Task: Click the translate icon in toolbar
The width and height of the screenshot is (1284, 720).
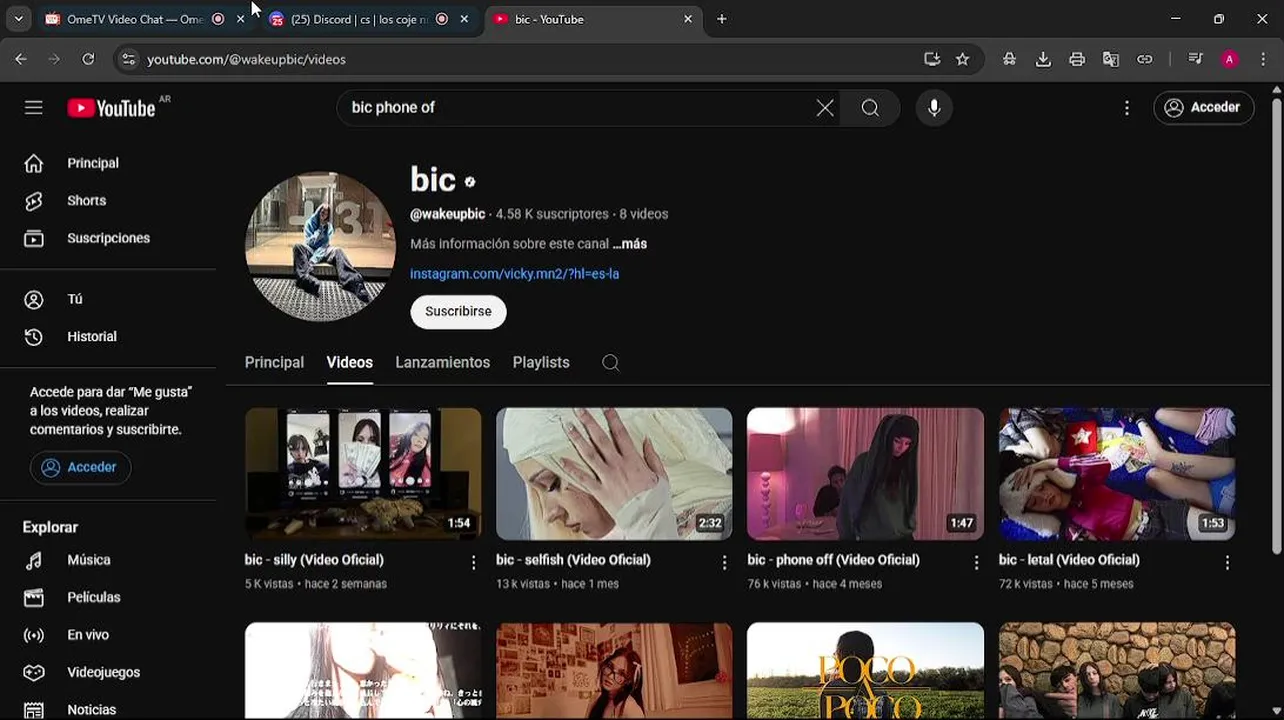Action: (1111, 59)
